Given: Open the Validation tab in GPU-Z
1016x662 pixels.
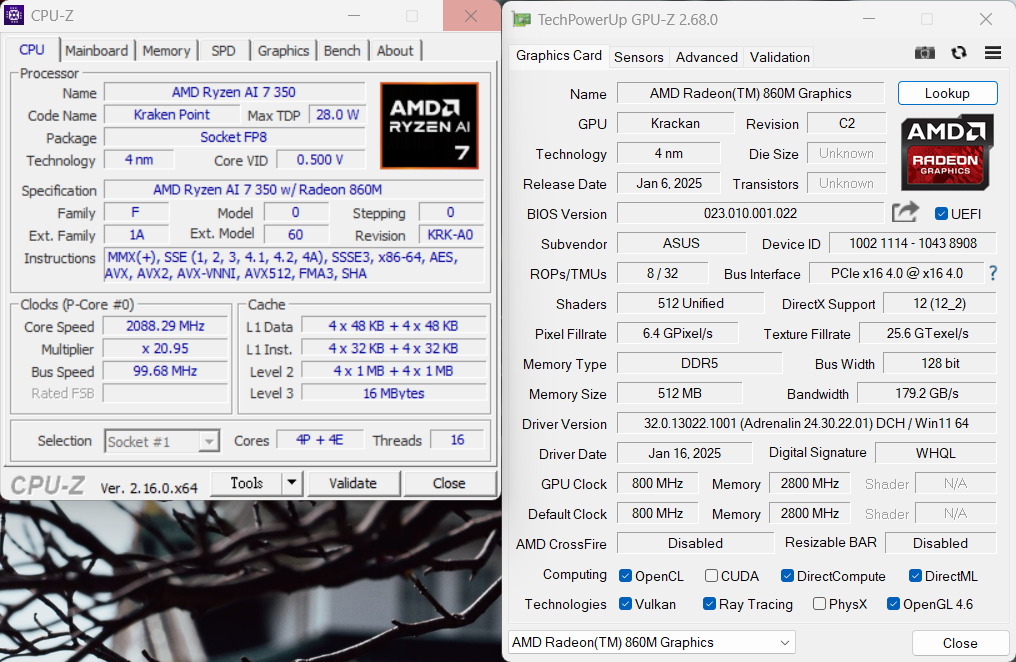Looking at the screenshot, I should pyautogui.click(x=779, y=57).
